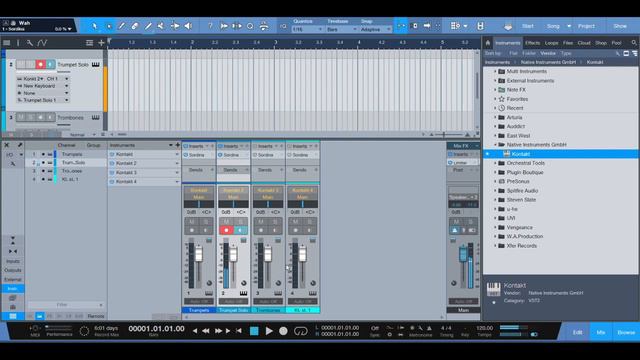This screenshot has height=360, width=640.
Task: Open the Snap Adaptive dropdown
Action: 376,29
